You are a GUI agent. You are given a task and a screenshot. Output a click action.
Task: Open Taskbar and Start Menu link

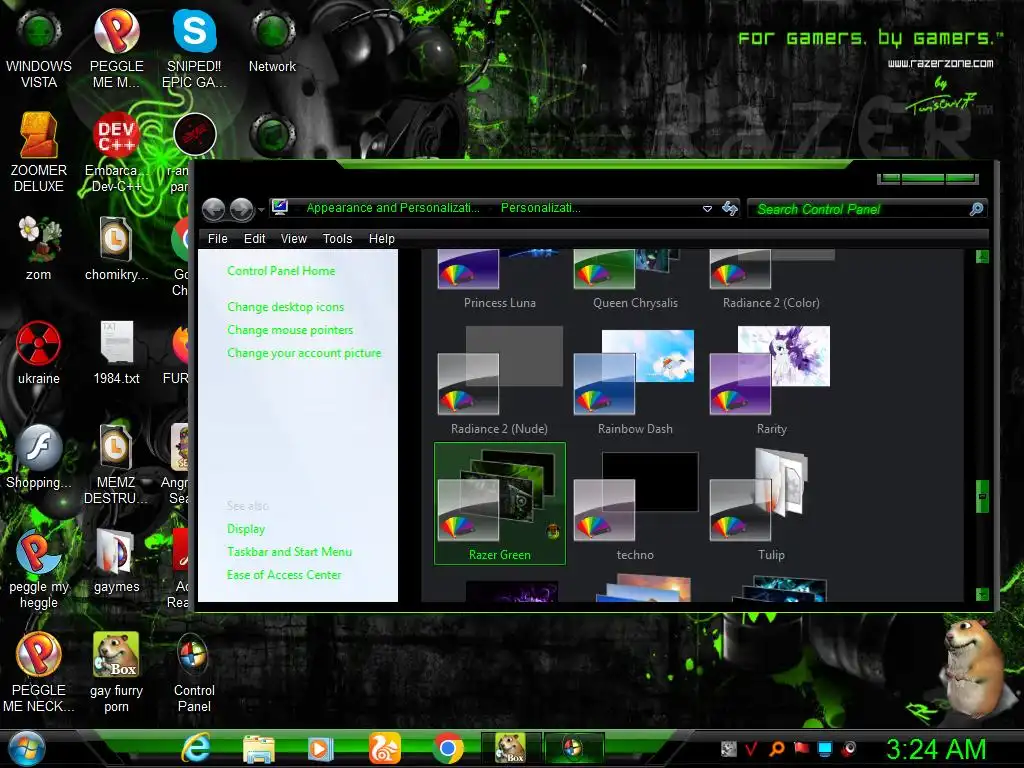289,552
